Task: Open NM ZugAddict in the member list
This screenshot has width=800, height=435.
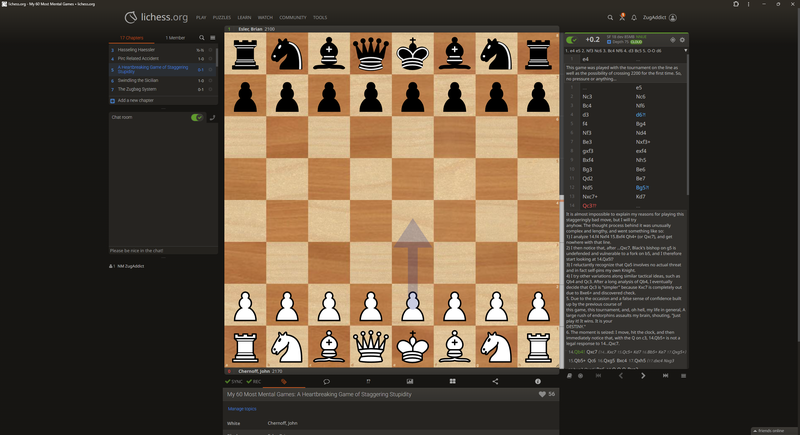Action: [131, 266]
